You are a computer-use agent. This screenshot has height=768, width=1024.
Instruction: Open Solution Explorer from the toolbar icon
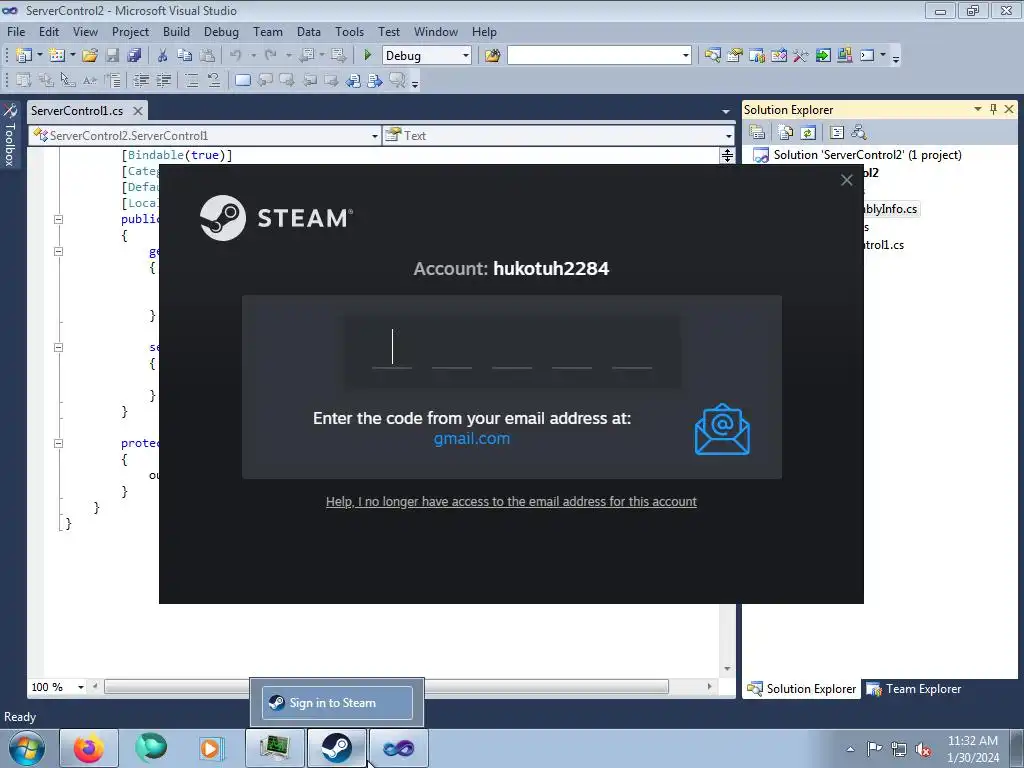click(712, 56)
